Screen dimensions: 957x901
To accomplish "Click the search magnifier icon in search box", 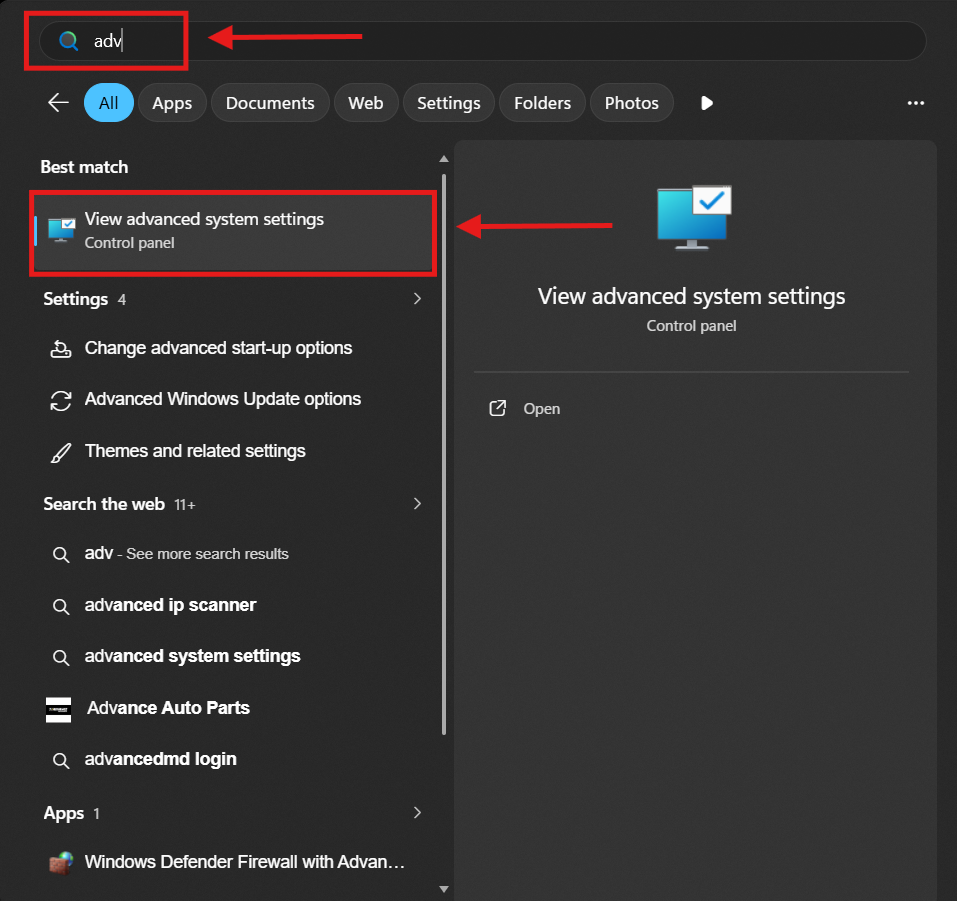I will point(68,41).
